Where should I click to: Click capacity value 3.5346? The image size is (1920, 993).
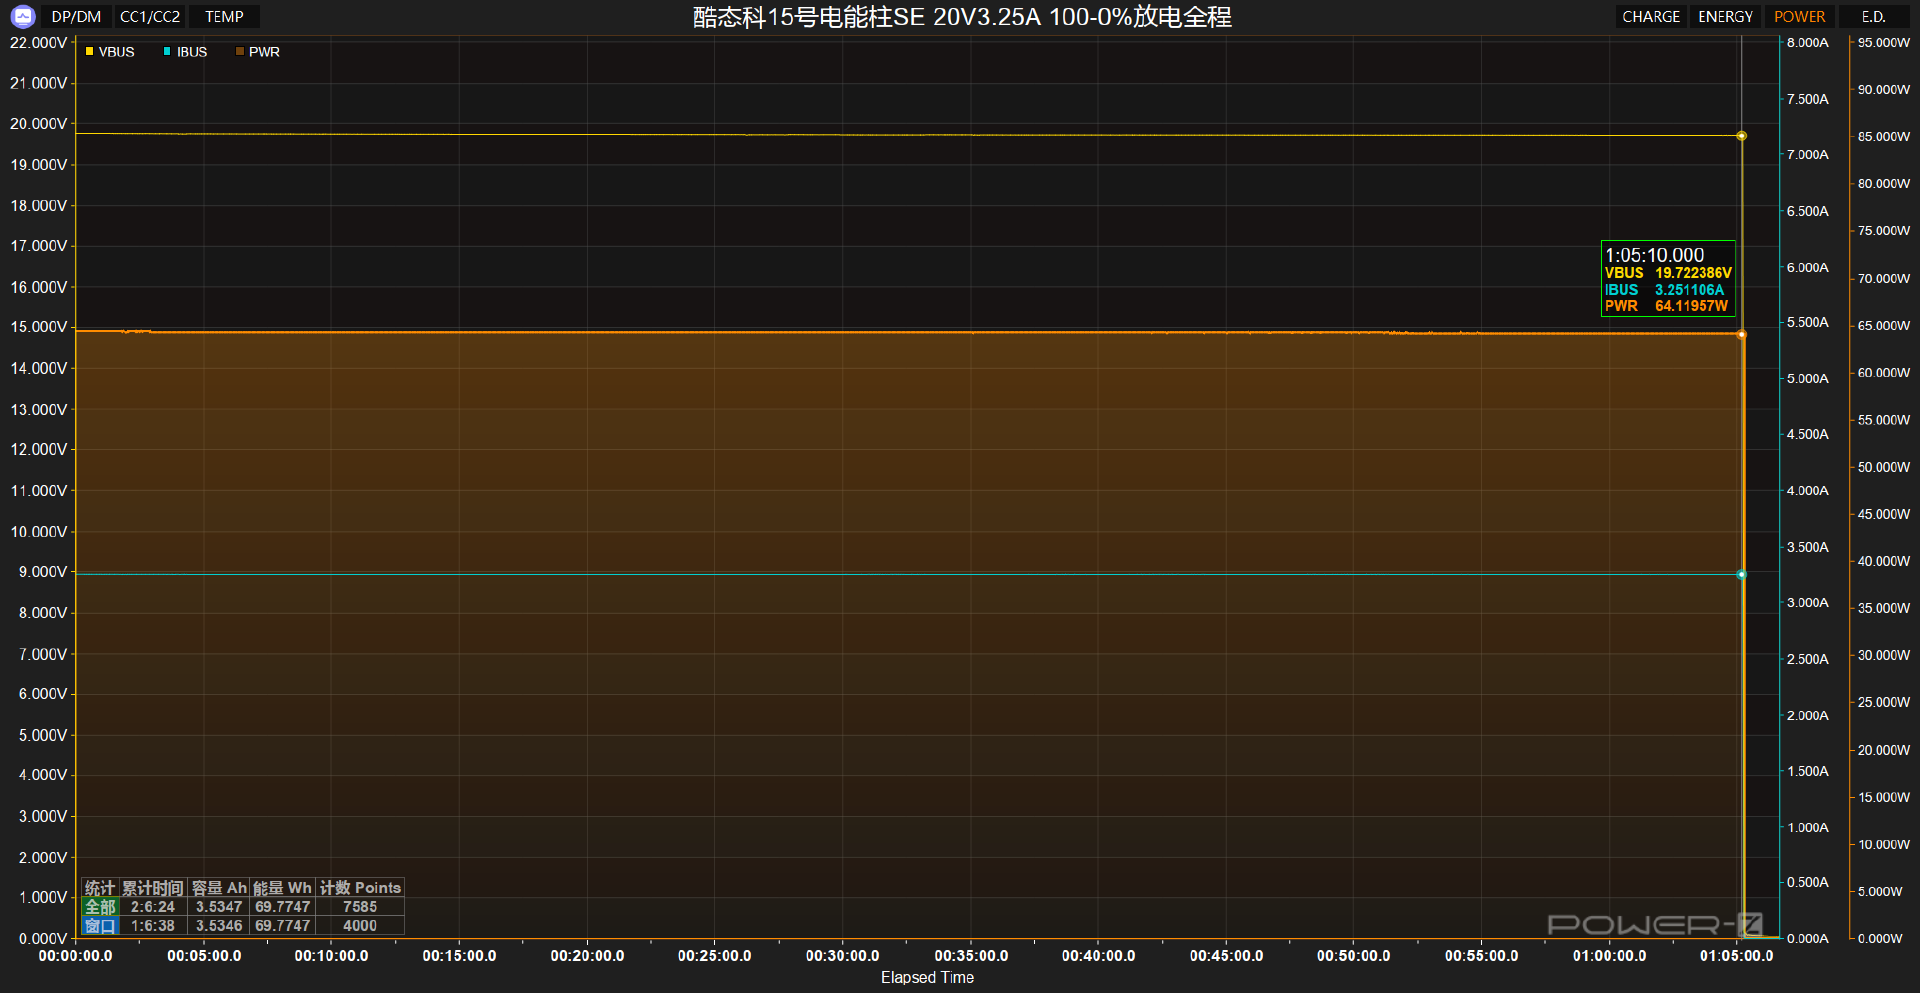[x=219, y=926]
